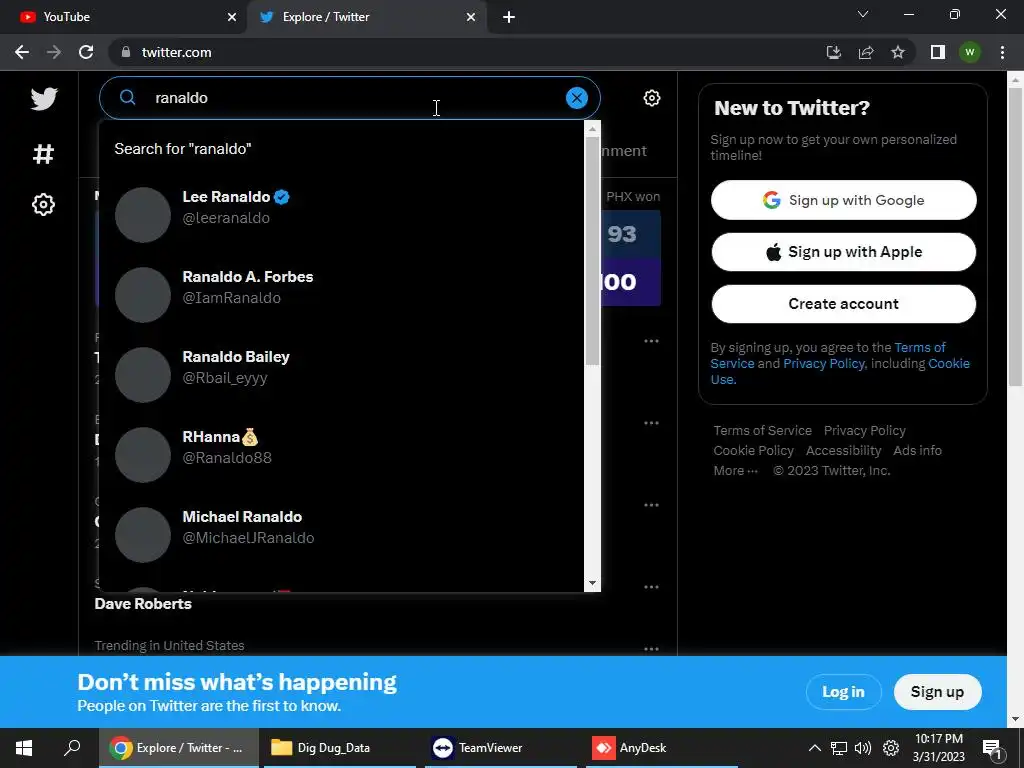Select the Explore / Twitter tab

tap(366, 17)
